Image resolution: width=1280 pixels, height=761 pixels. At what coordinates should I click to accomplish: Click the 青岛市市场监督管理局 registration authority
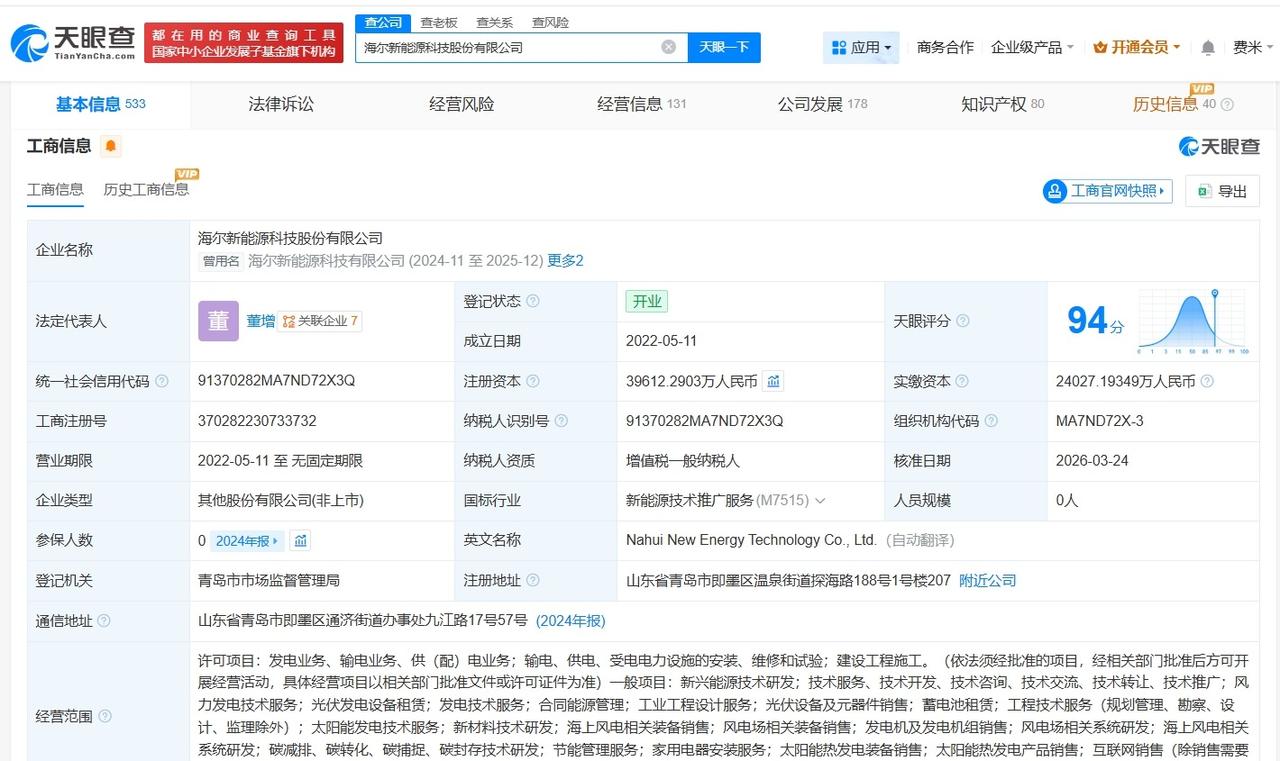tap(269, 580)
